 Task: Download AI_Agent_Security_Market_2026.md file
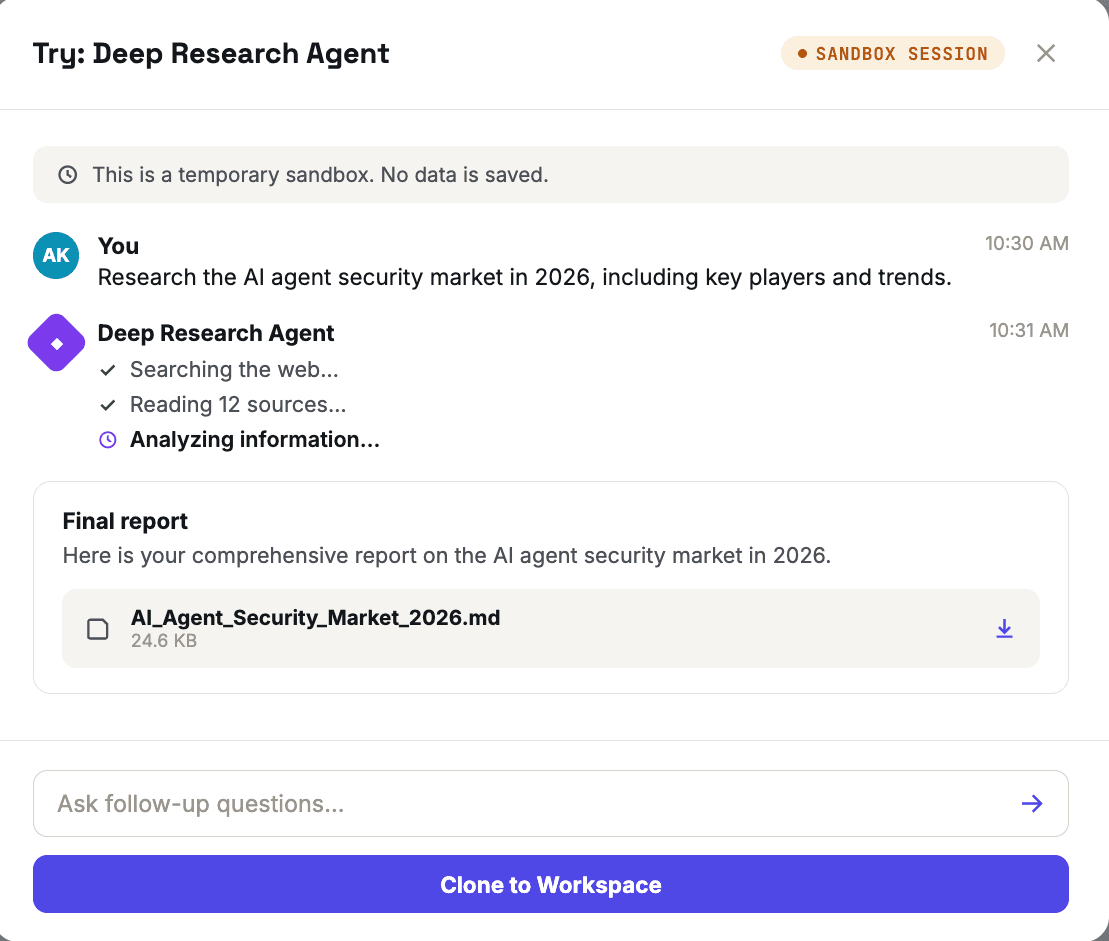(x=1004, y=628)
